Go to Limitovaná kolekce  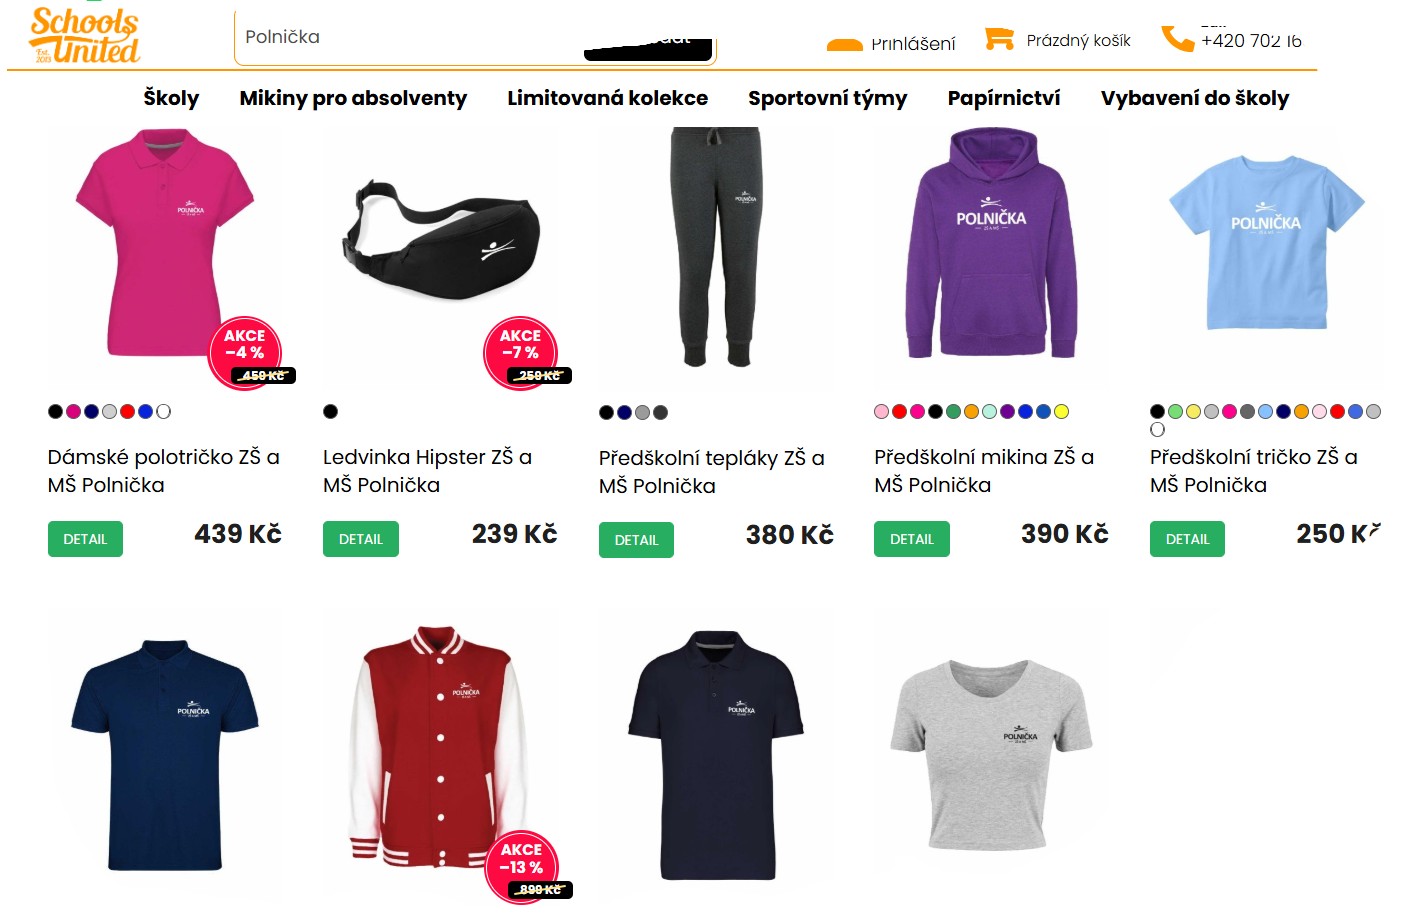tap(607, 98)
